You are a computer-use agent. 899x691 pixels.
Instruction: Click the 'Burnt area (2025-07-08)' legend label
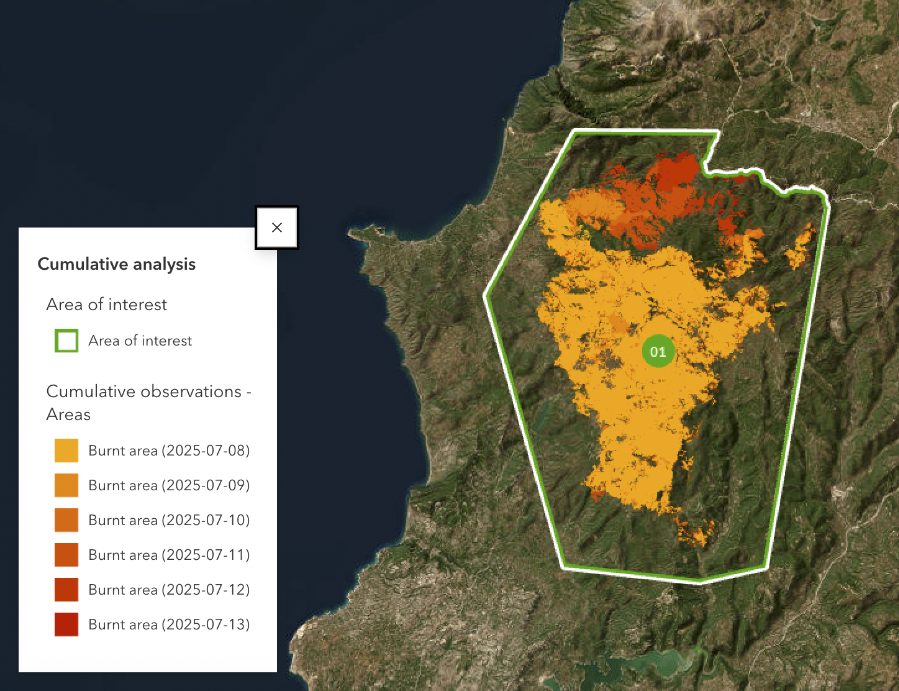[169, 451]
